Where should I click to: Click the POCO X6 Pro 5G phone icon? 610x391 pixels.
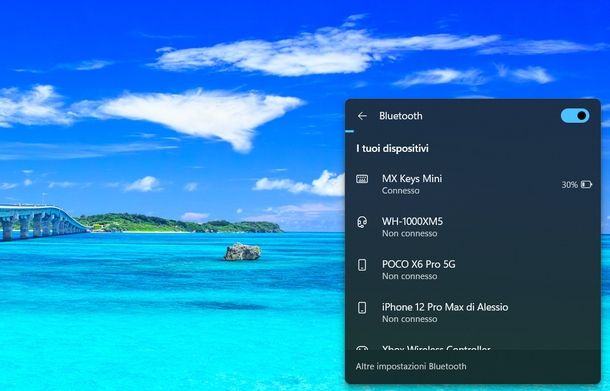[x=362, y=265]
